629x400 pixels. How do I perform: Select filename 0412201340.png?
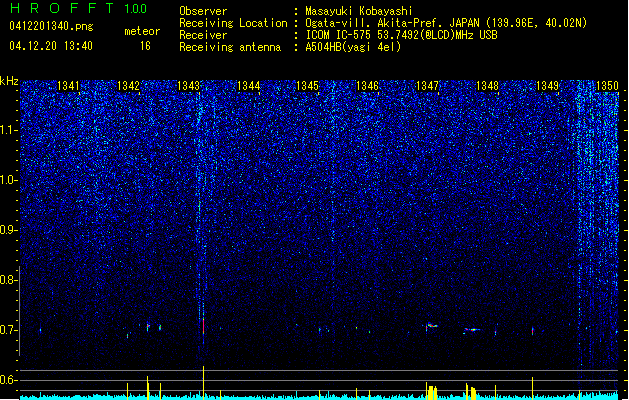51,26
